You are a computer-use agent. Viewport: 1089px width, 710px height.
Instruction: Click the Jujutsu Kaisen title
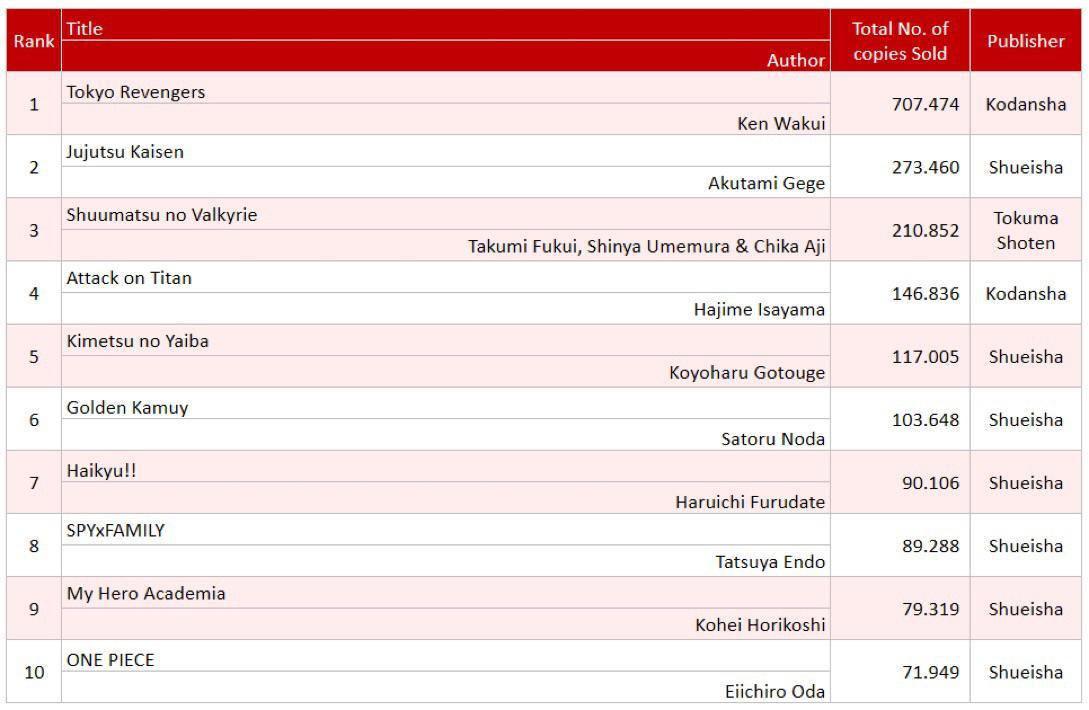125,152
